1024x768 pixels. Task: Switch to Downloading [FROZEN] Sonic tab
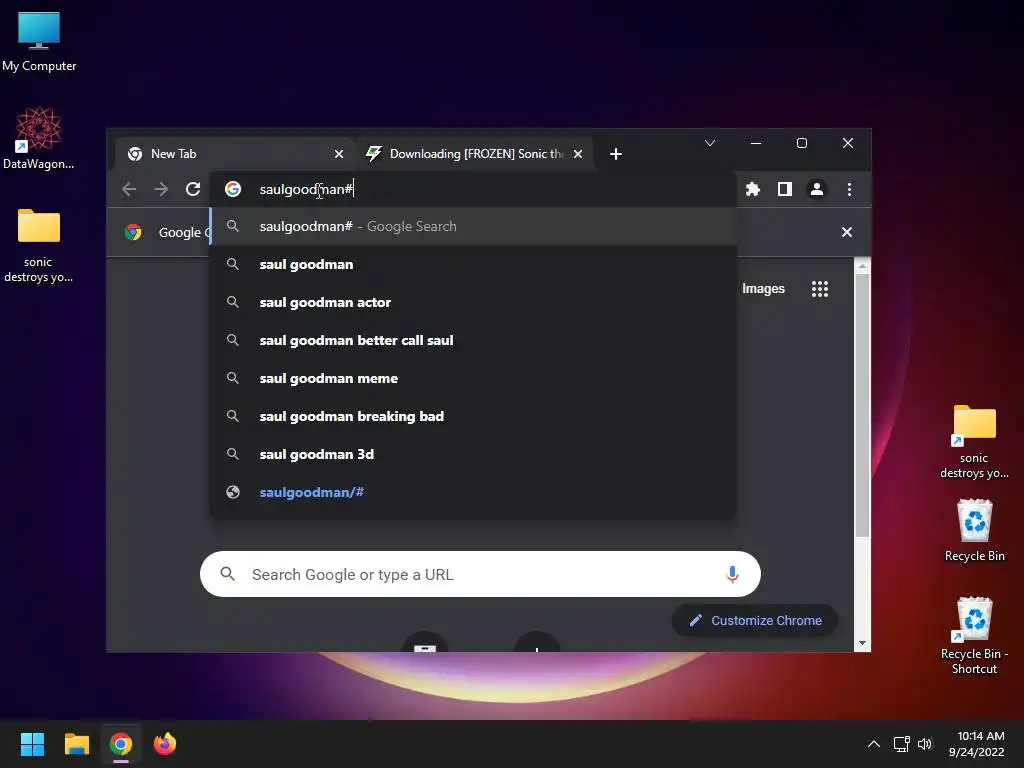[x=475, y=154]
